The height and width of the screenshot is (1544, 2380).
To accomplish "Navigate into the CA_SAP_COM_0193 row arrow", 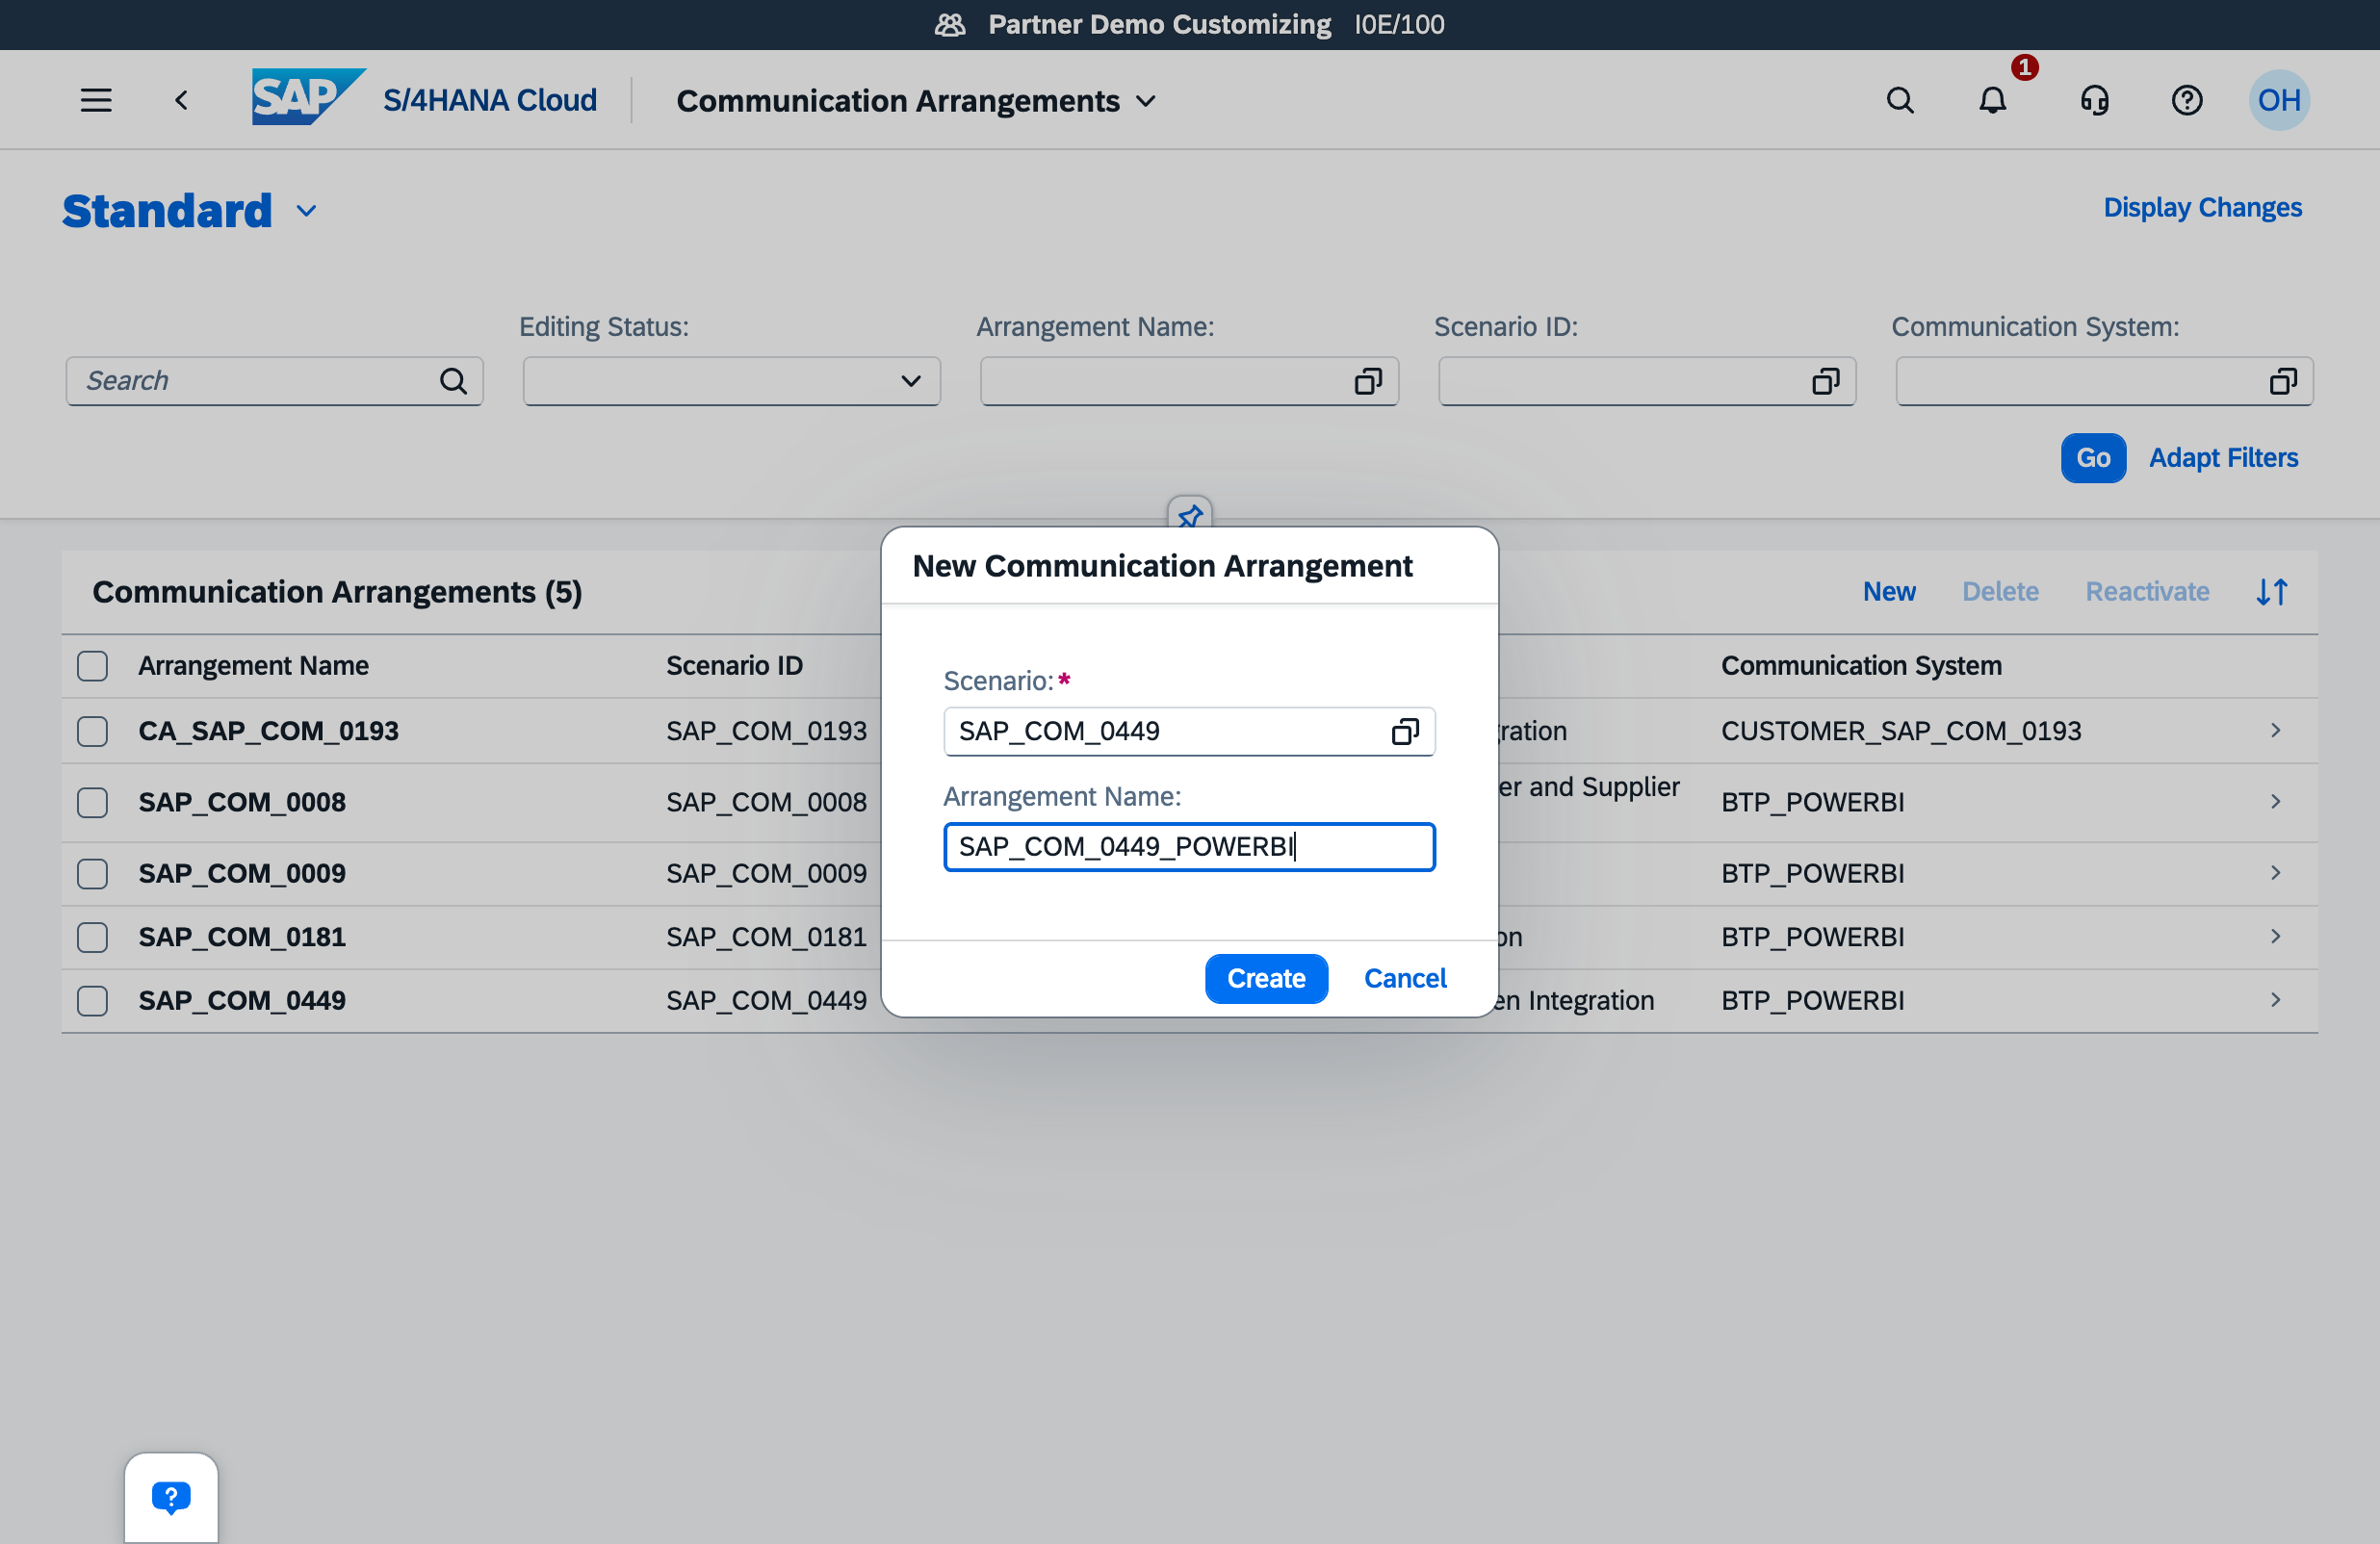I will [2275, 731].
